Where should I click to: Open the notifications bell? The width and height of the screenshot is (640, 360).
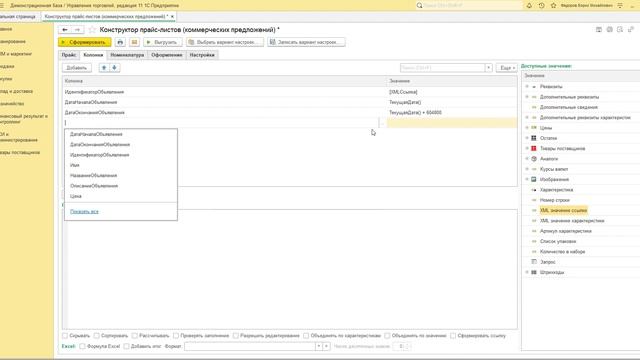(x=529, y=5)
